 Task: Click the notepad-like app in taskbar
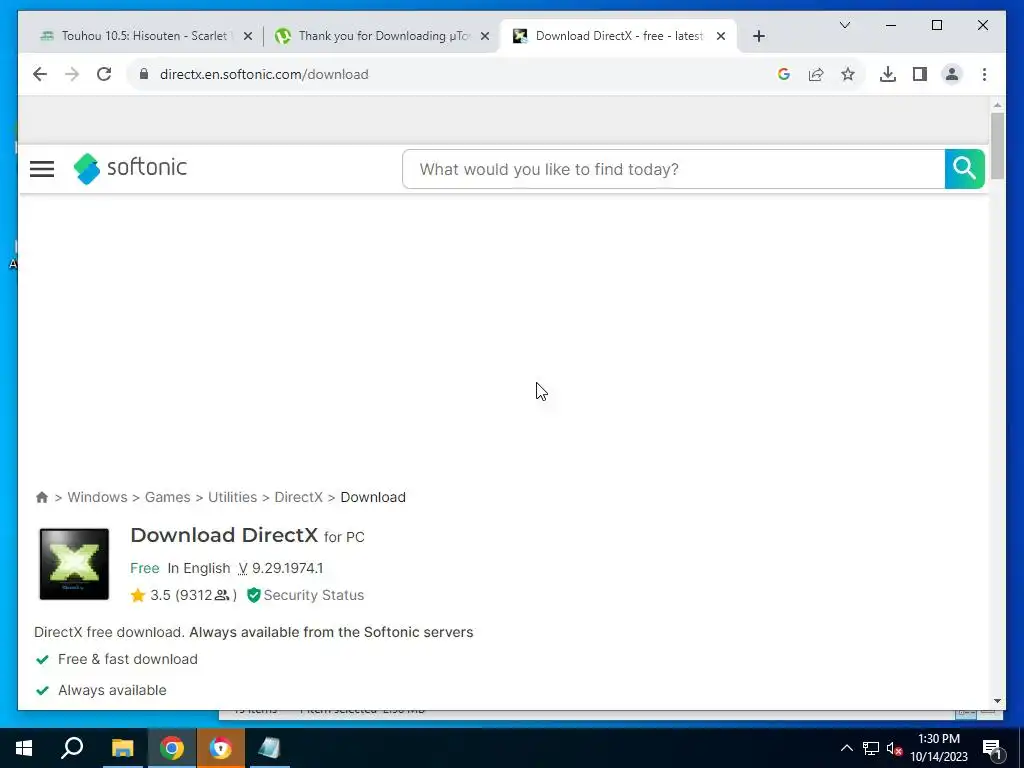[x=269, y=748]
